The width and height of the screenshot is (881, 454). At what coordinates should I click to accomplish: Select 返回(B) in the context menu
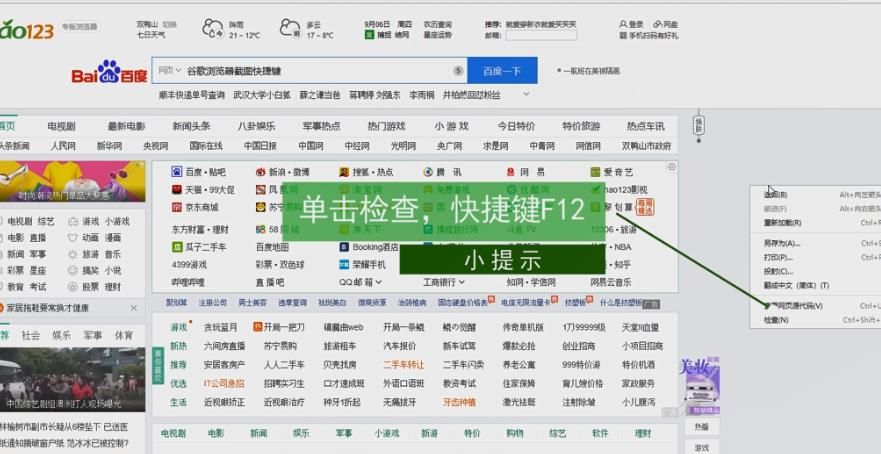coord(775,194)
